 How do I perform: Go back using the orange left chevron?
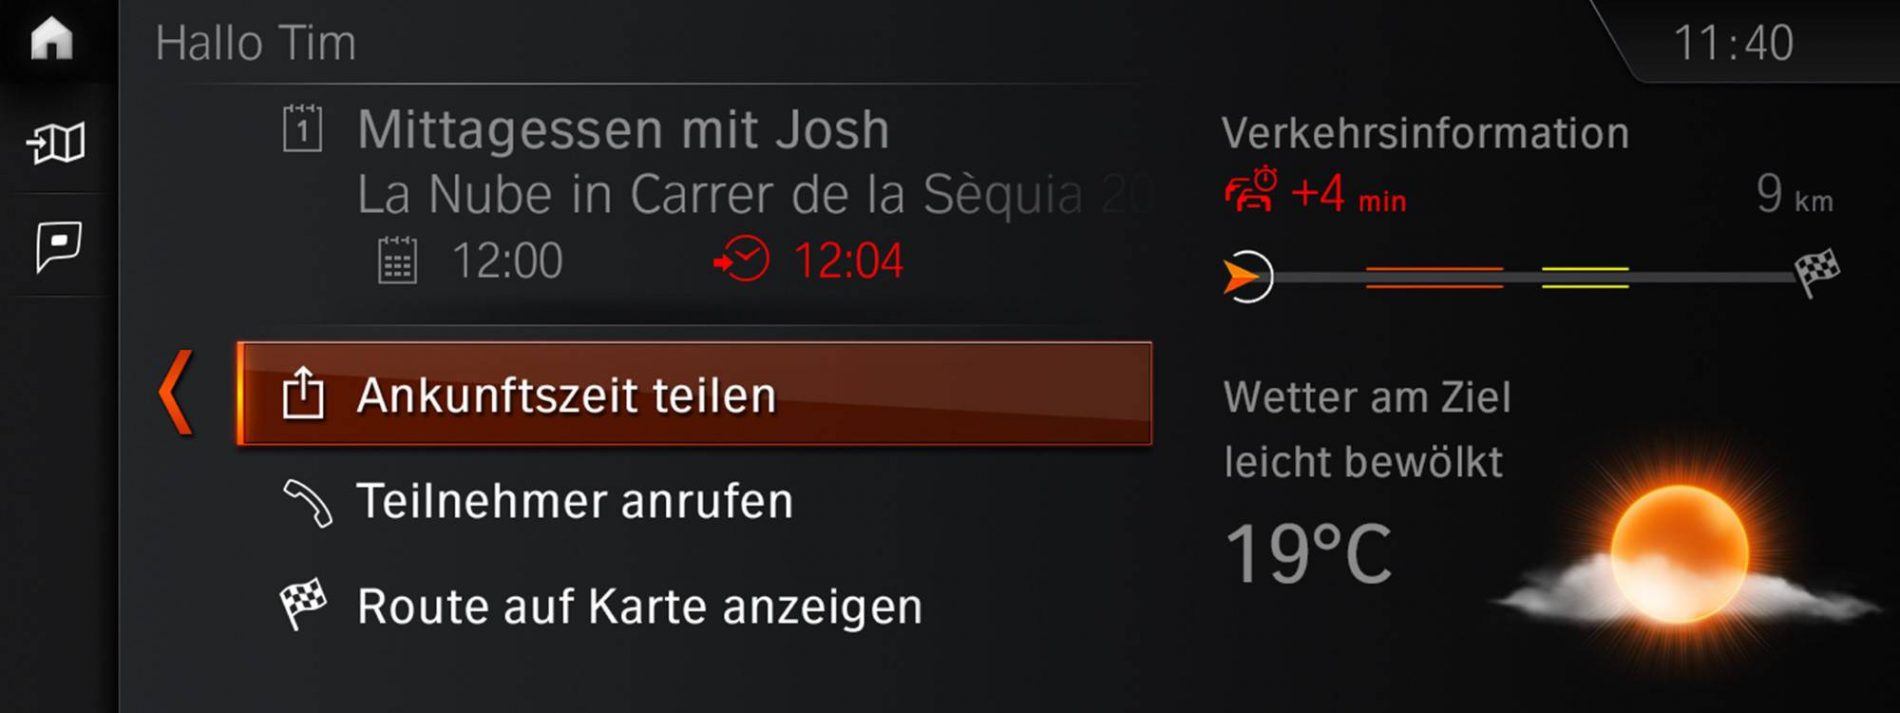point(175,393)
